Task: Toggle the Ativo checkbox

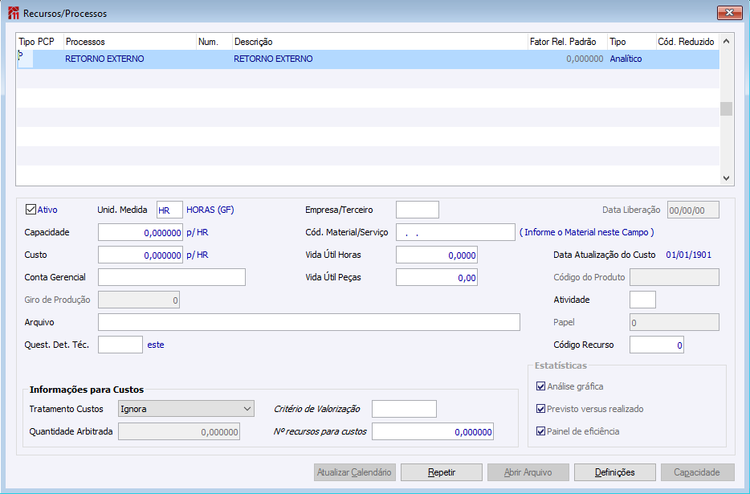Action: [x=31, y=209]
